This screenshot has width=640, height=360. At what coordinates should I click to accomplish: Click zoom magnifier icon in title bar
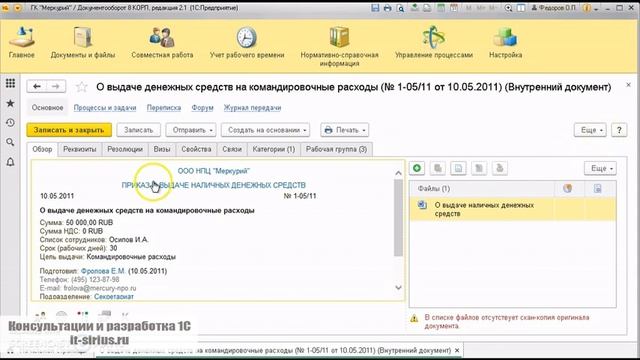pyautogui.click(x=508, y=8)
